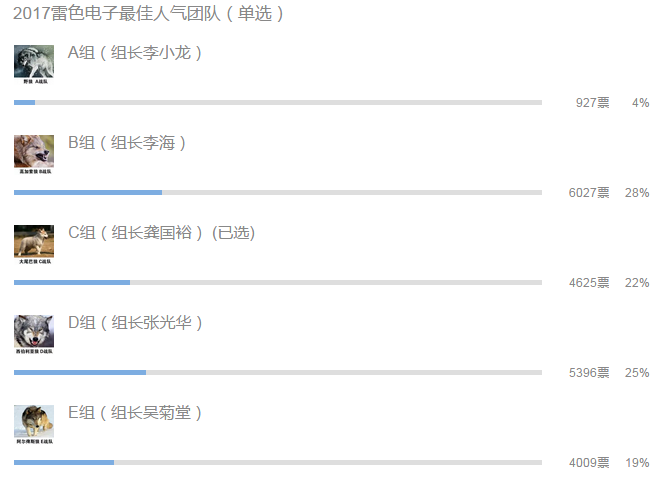
Task: Click the 5396票 vote count
Action: tap(589, 373)
